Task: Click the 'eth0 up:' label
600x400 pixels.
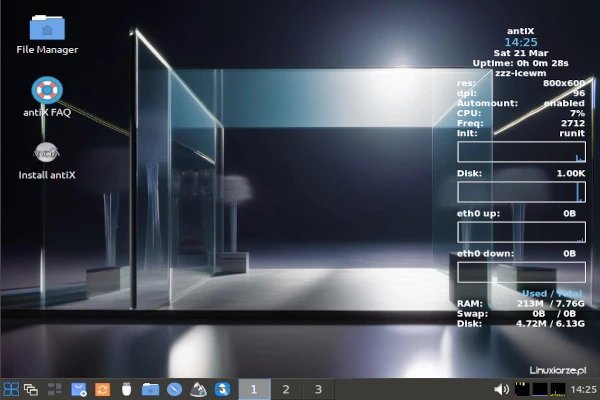Action: pyautogui.click(x=478, y=214)
